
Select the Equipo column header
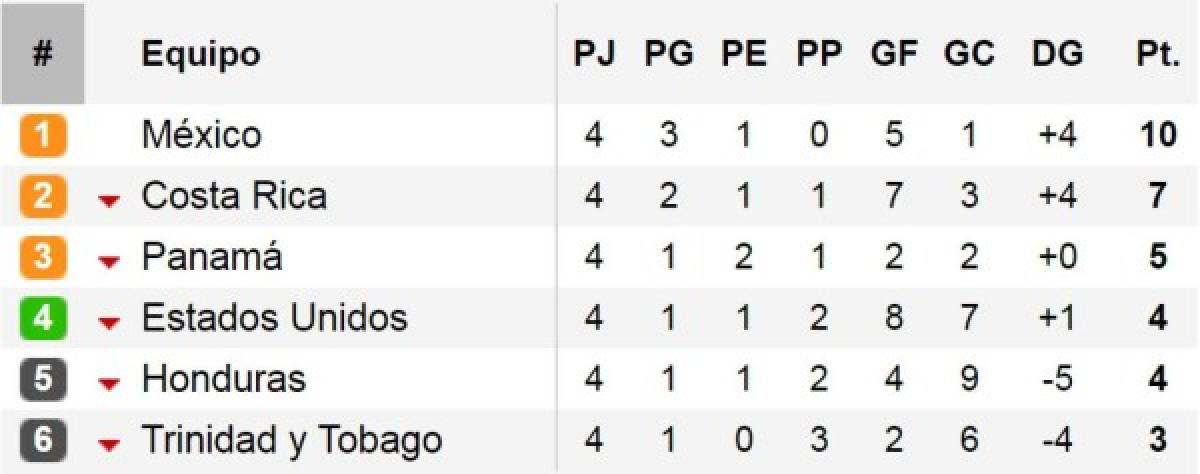pyautogui.click(x=201, y=55)
